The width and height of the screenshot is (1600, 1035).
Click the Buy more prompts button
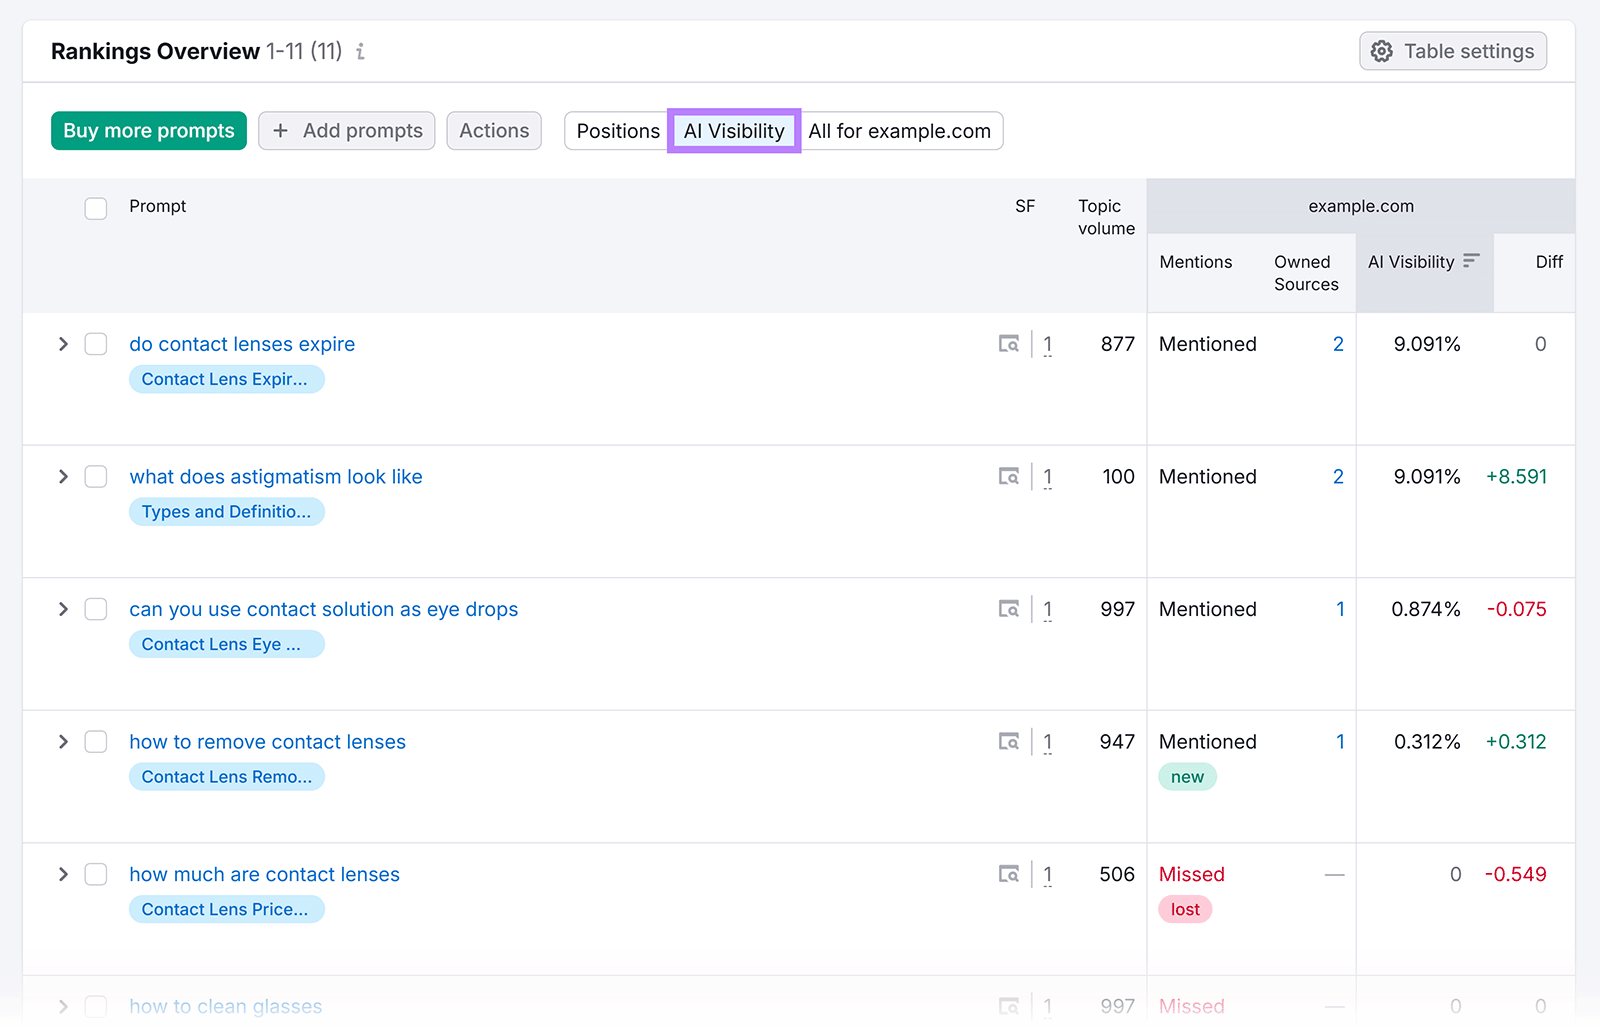point(149,131)
